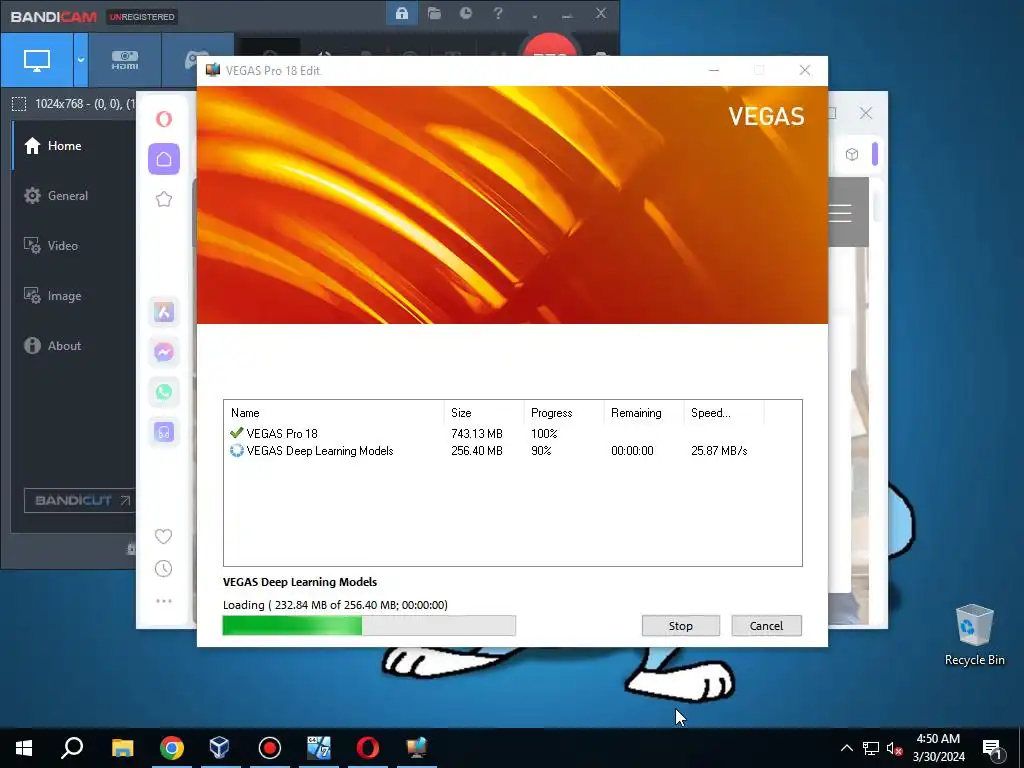Click the VEGAS installer title bar icon

coord(212,70)
